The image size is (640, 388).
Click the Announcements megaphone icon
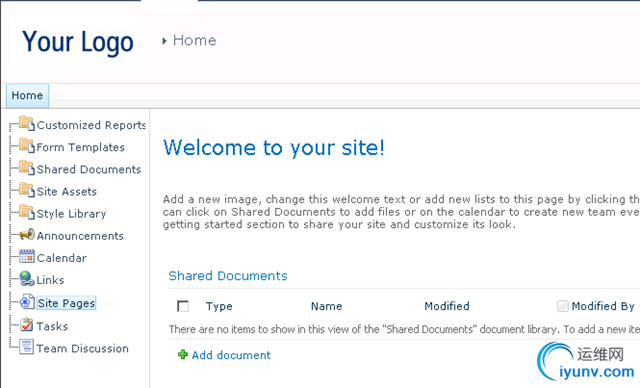tap(27, 235)
